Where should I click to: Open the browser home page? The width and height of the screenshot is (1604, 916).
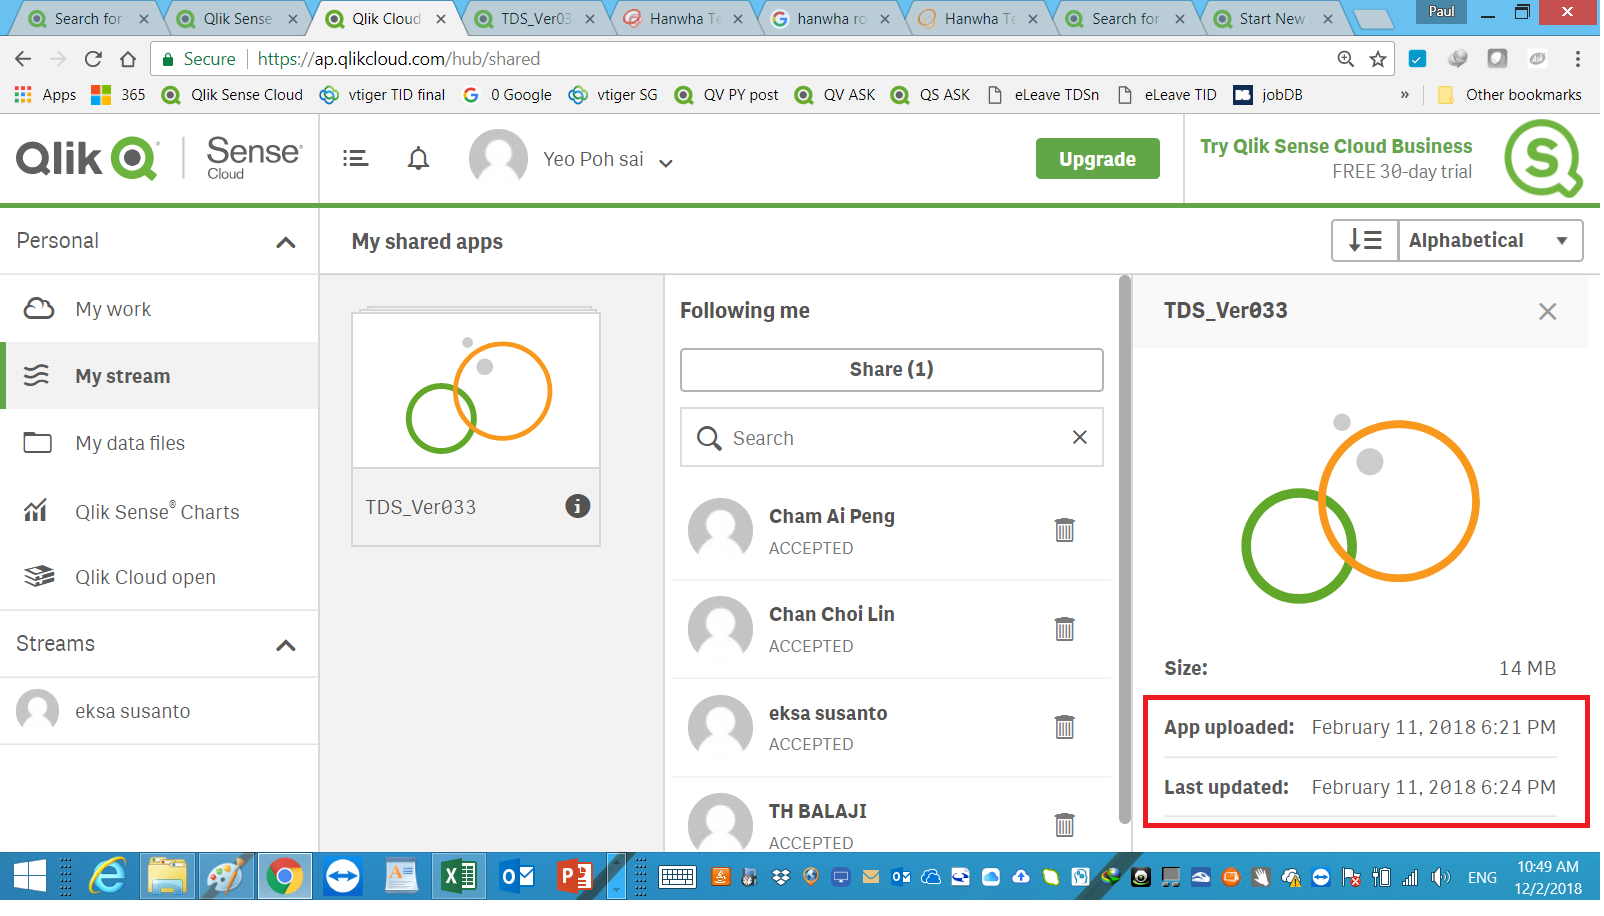coord(128,59)
